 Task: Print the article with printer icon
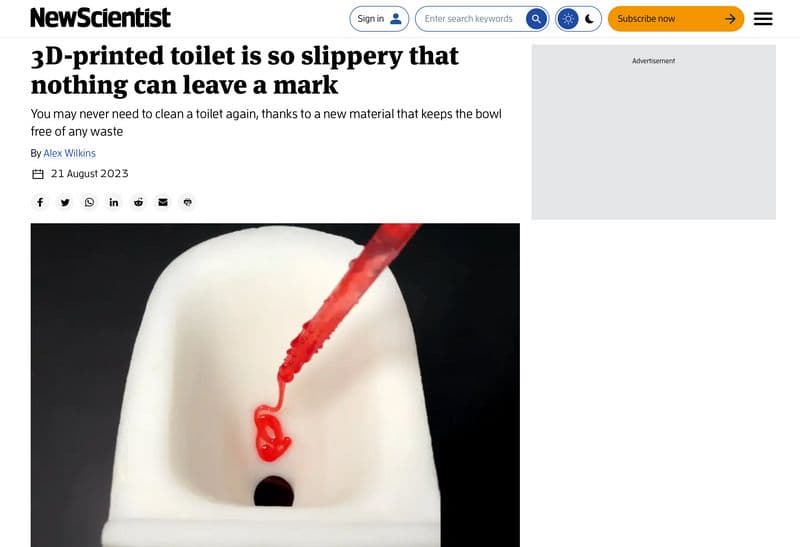coord(187,202)
